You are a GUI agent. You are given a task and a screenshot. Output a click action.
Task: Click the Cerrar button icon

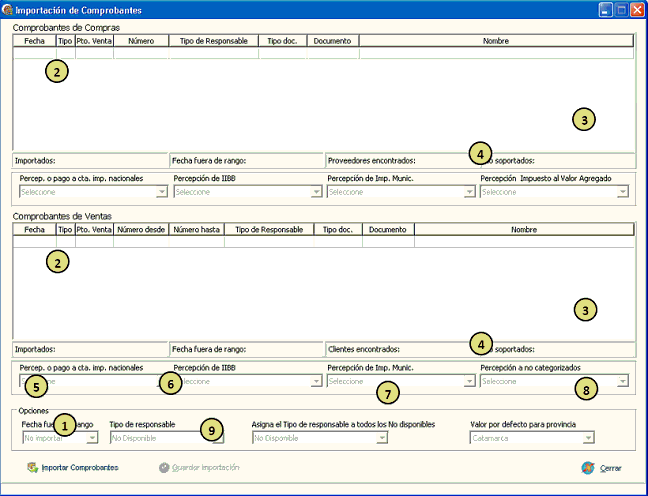click(588, 467)
